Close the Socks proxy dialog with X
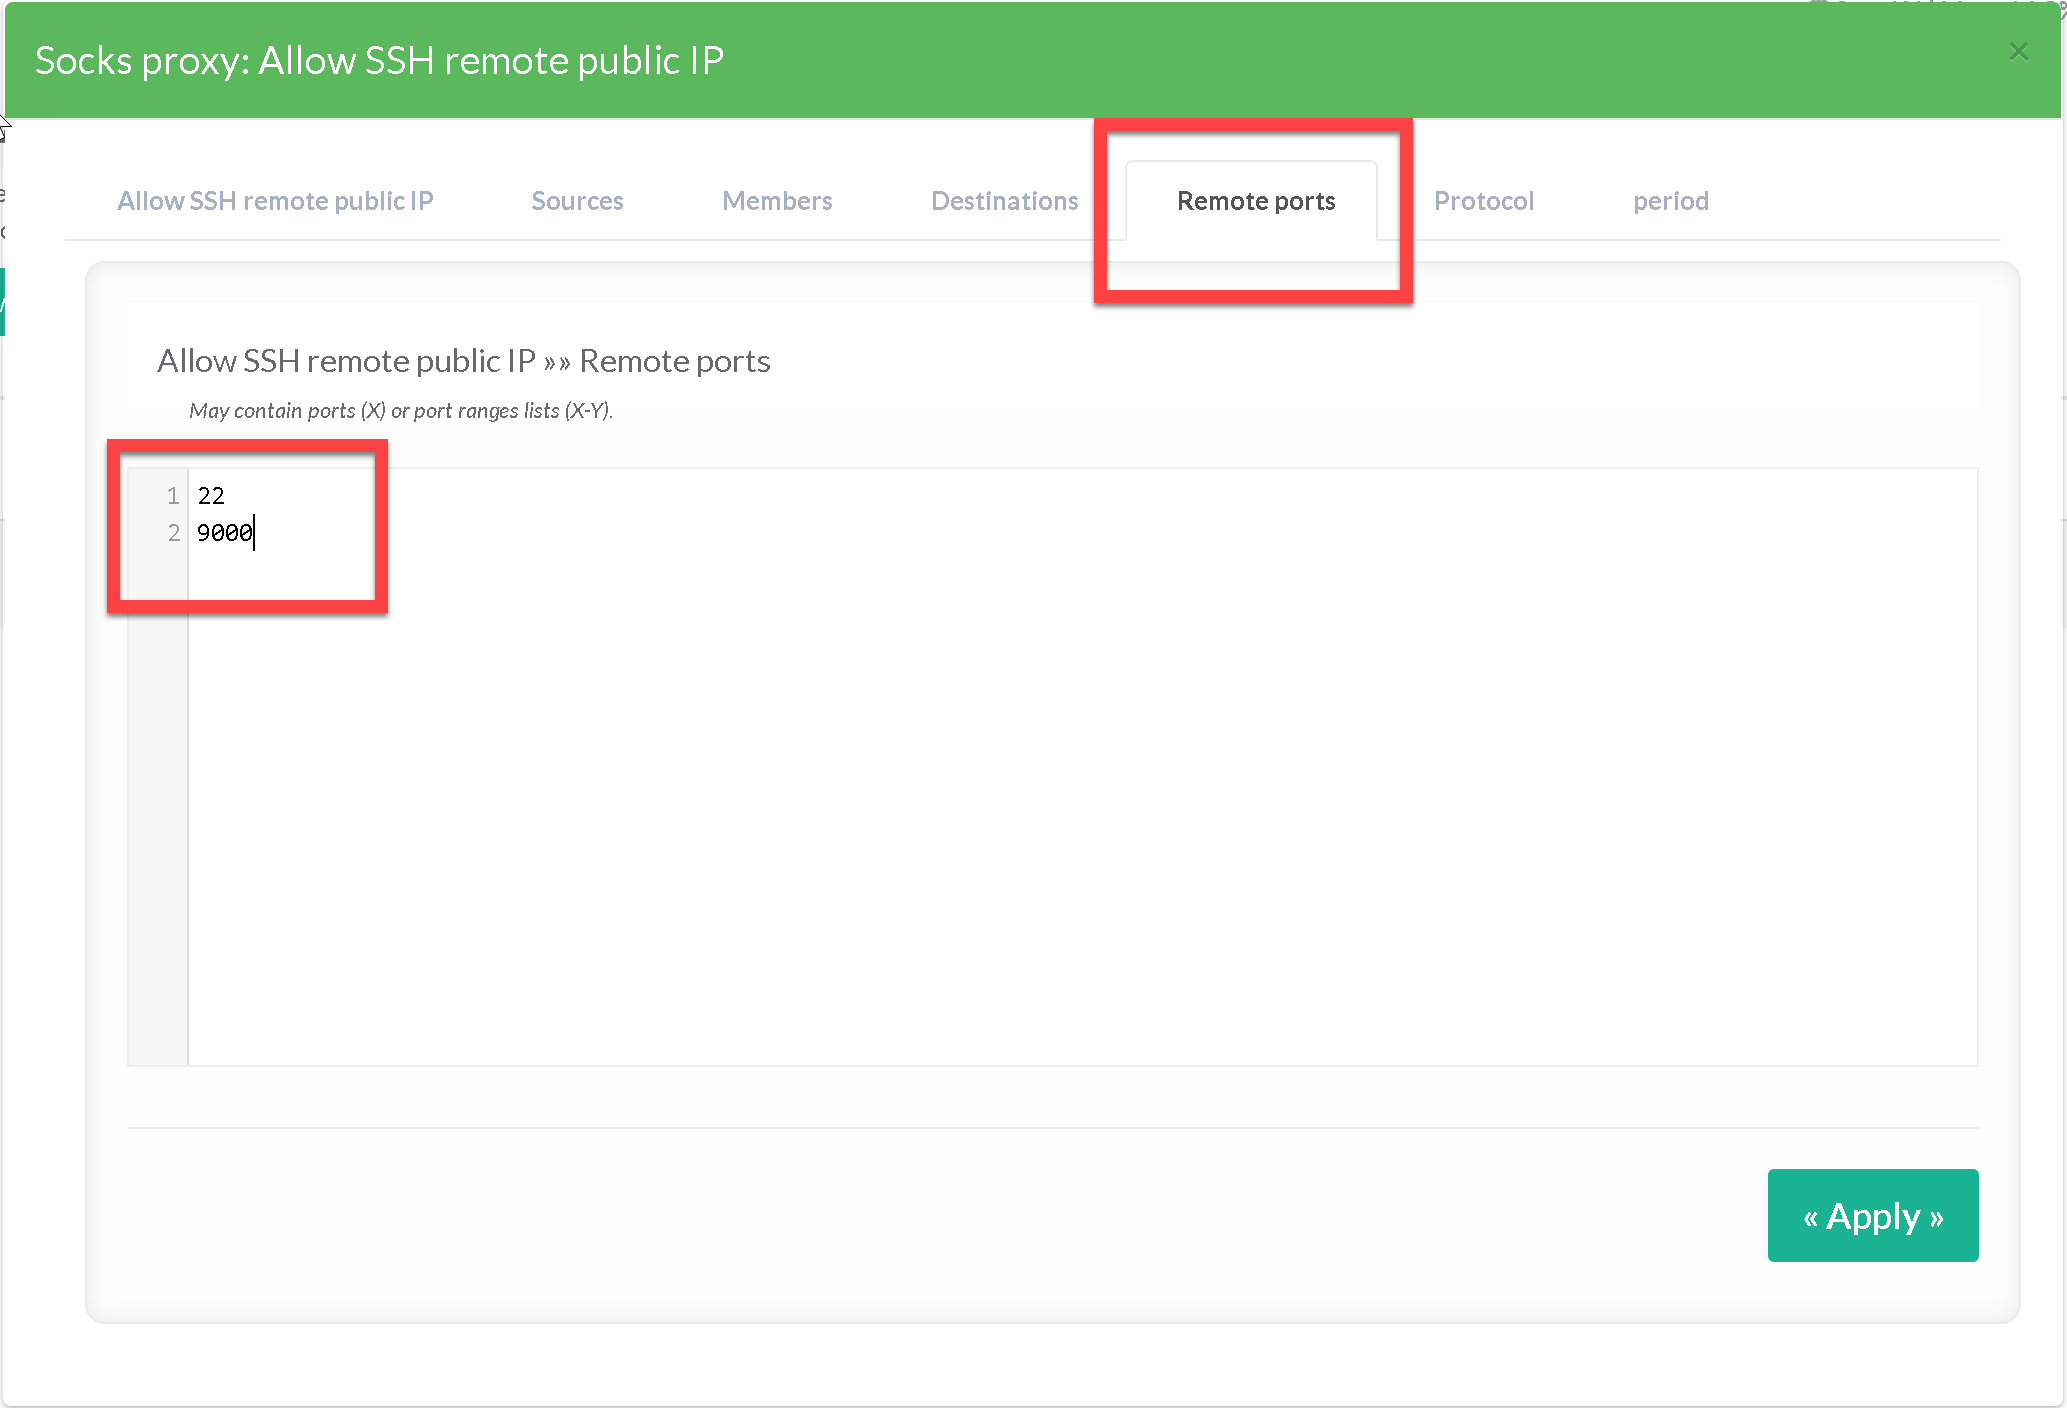 tap(2018, 52)
